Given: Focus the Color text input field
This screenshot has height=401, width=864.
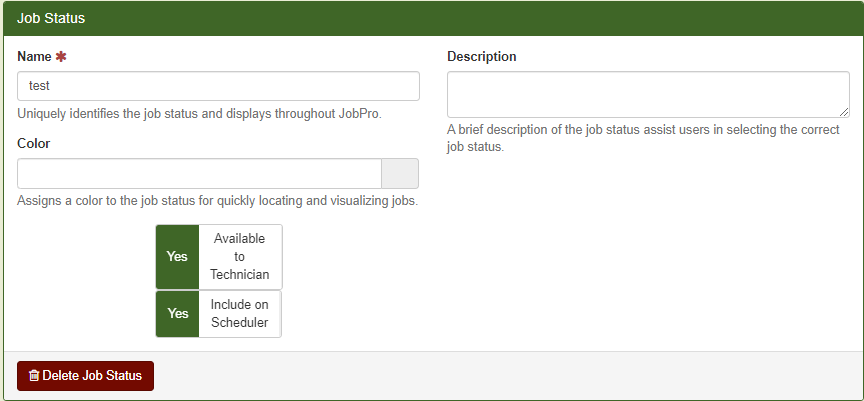Looking at the screenshot, I should pyautogui.click(x=199, y=174).
